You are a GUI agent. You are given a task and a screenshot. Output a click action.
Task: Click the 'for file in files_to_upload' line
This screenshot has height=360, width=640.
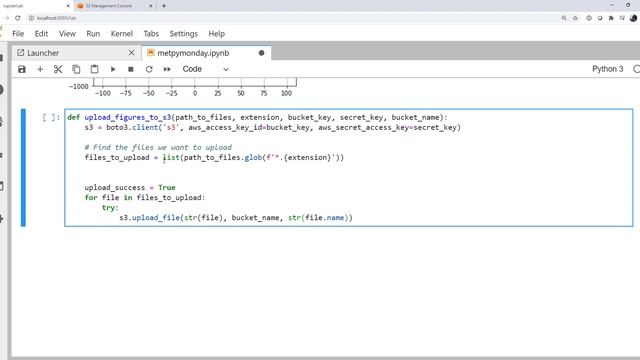point(145,198)
